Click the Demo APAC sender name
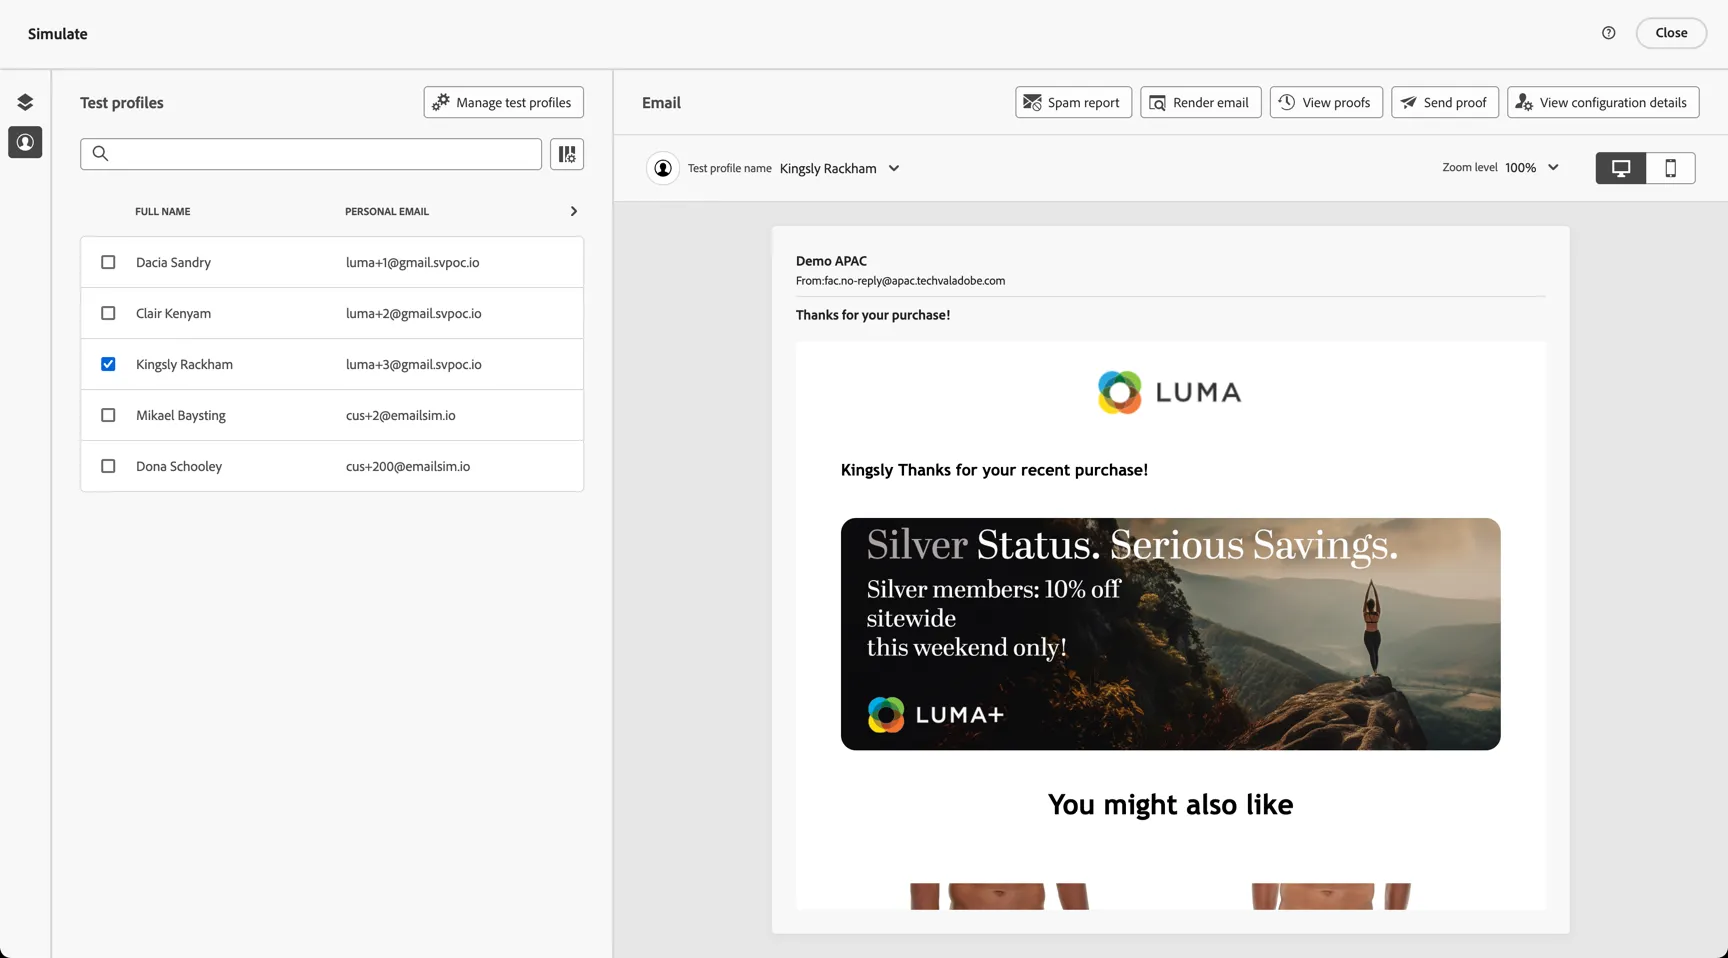Viewport: 1728px width, 958px height. [831, 261]
